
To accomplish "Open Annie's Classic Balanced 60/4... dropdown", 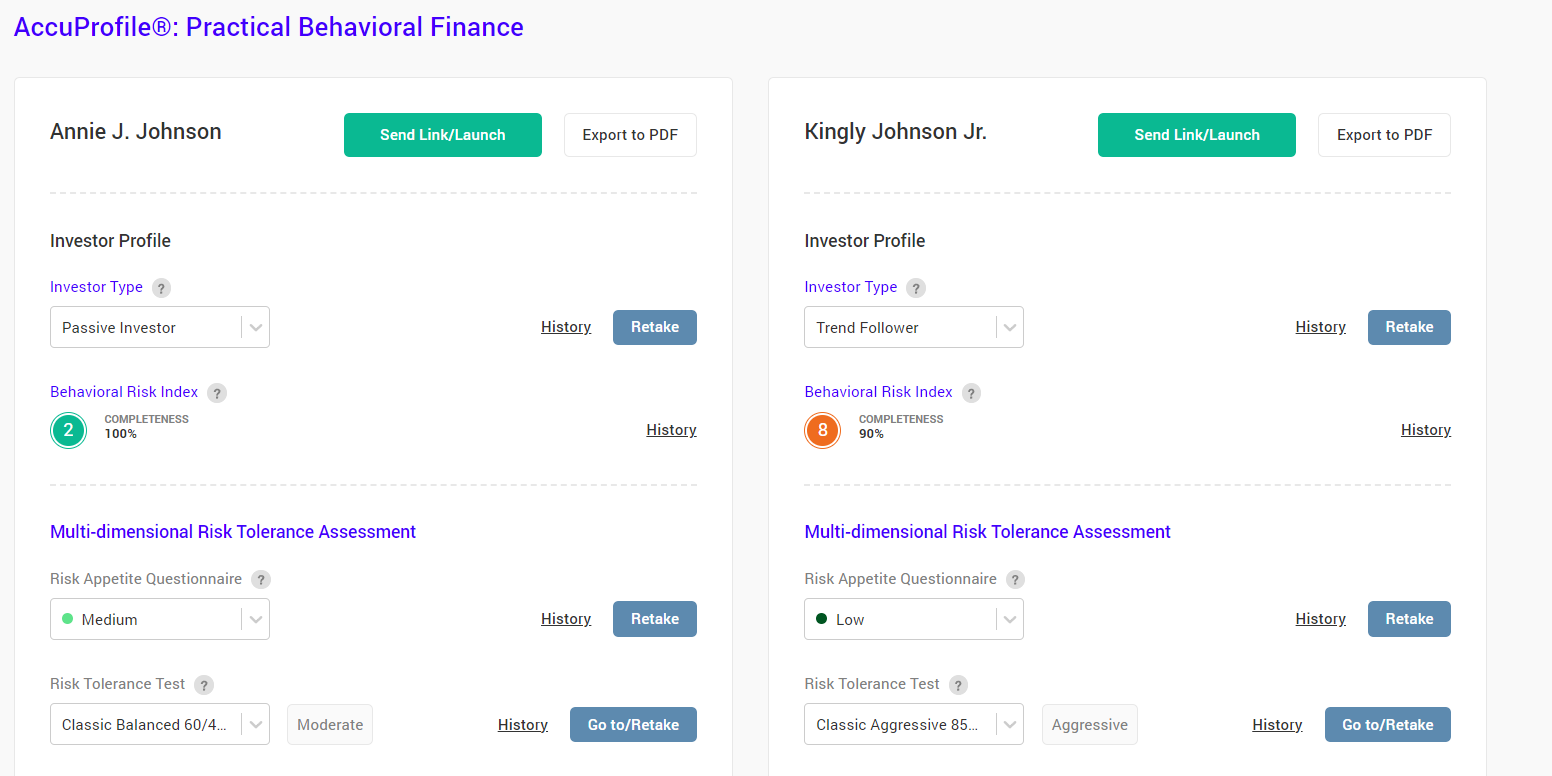I will [x=160, y=725].
